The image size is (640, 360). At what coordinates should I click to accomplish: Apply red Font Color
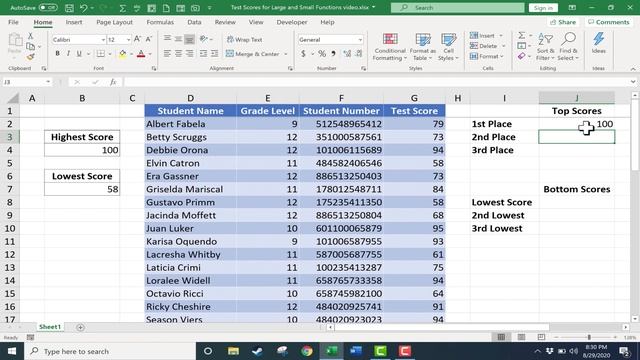(x=141, y=53)
